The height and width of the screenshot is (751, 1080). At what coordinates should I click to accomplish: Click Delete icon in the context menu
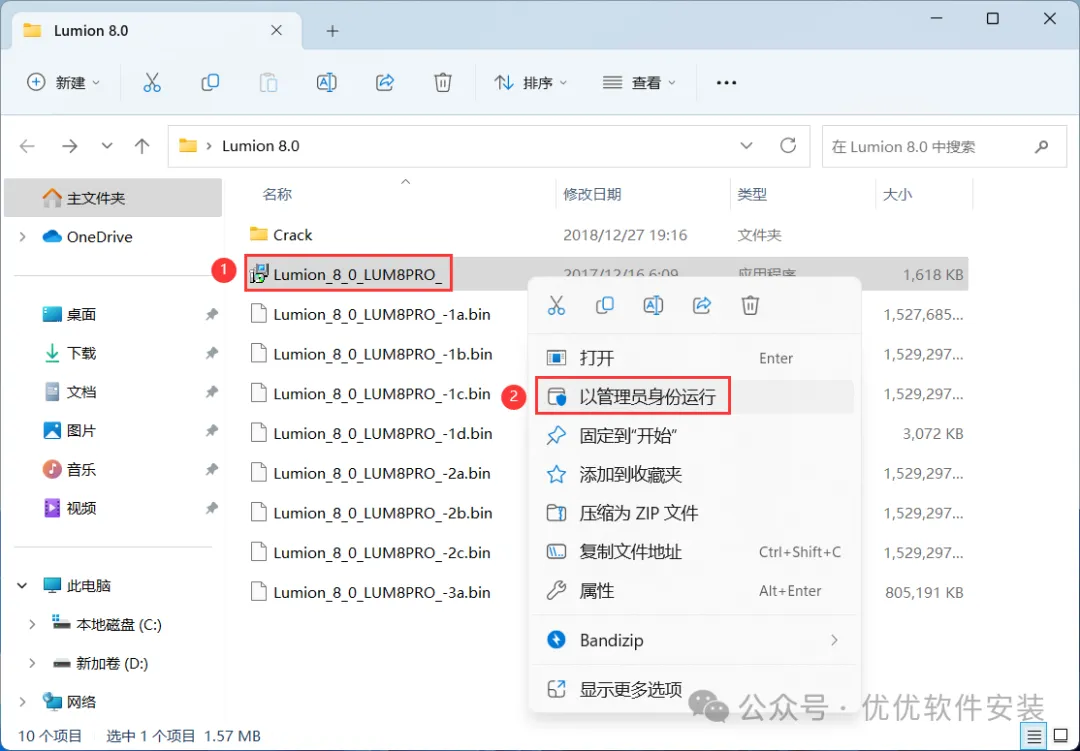tap(750, 305)
